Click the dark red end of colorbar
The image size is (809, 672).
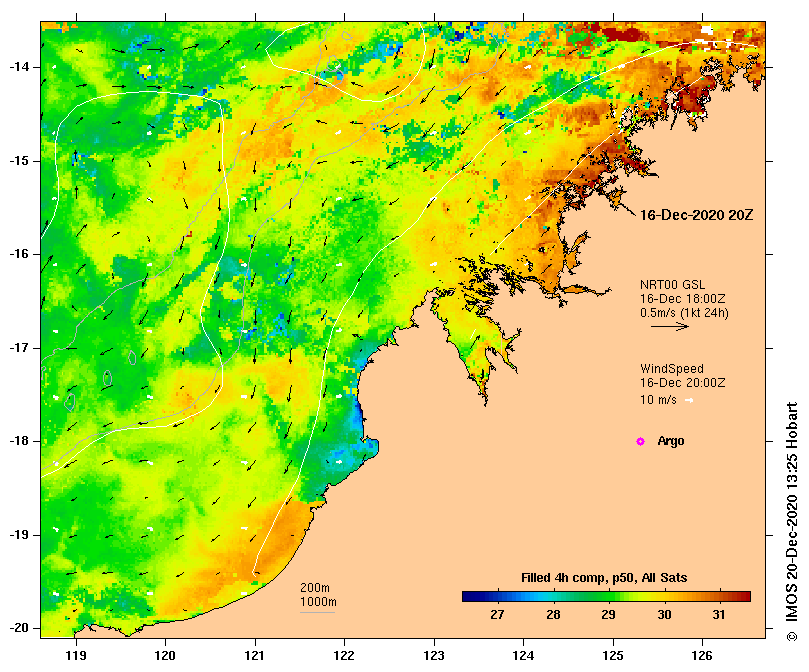tap(743, 597)
